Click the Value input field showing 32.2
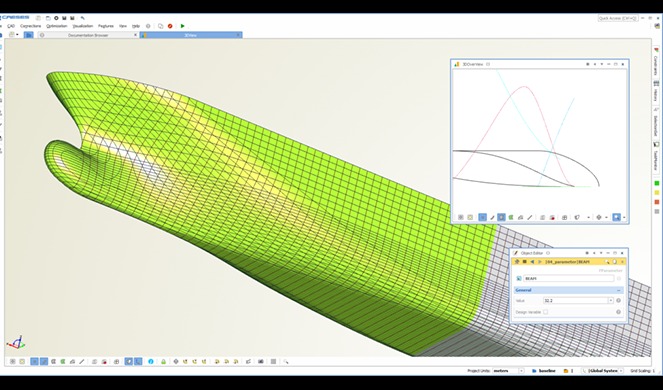Image resolution: width=663 pixels, height=390 pixels. [575, 300]
